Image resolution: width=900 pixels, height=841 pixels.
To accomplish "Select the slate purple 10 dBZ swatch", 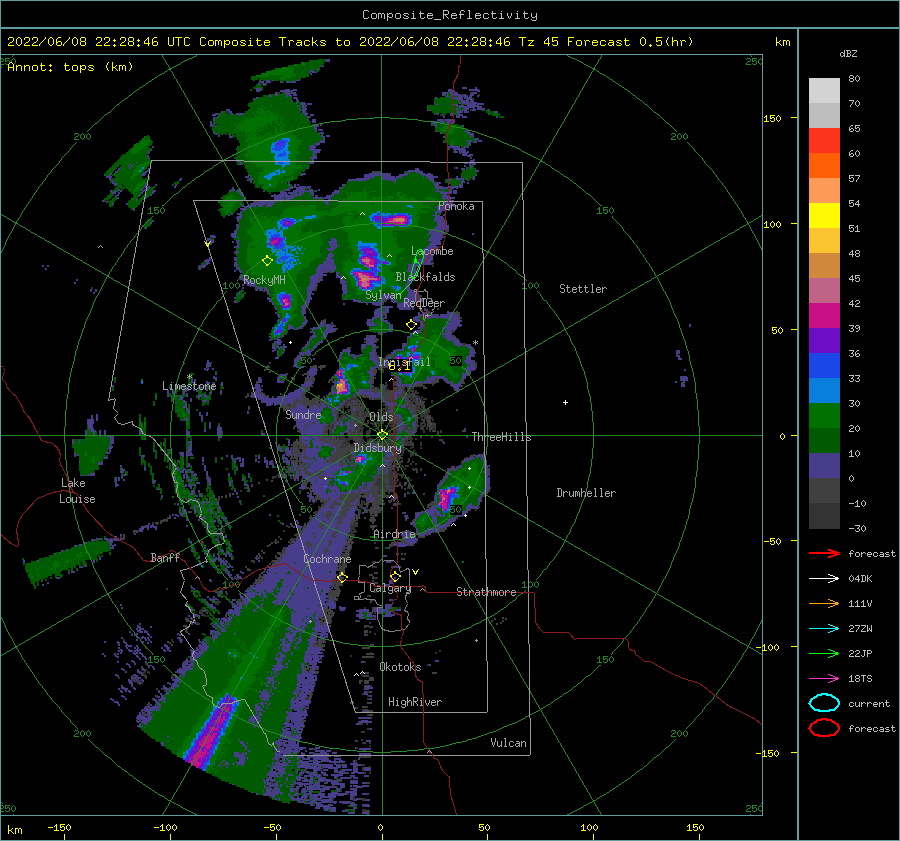I will pos(824,466).
